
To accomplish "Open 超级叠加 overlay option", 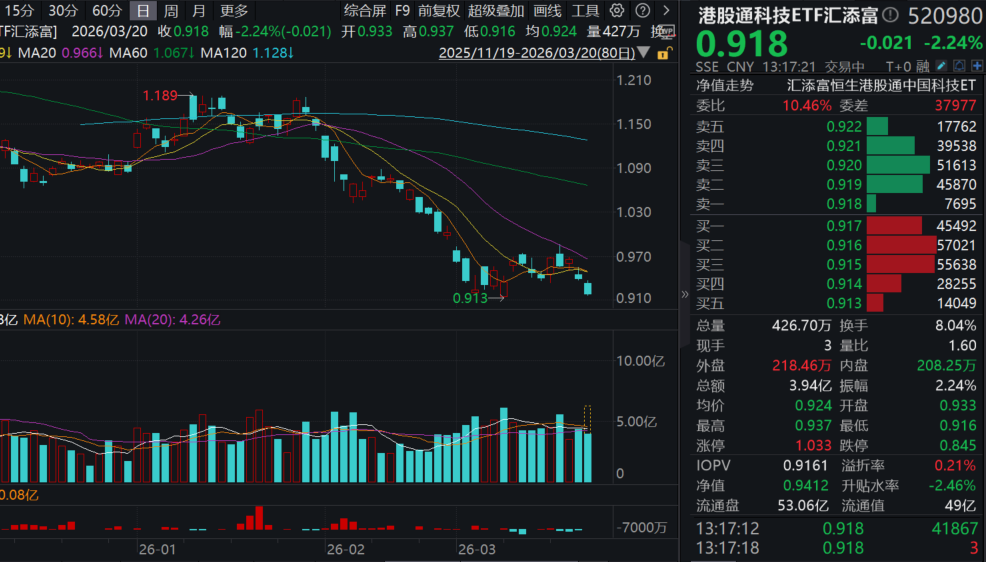I will tap(495, 11).
